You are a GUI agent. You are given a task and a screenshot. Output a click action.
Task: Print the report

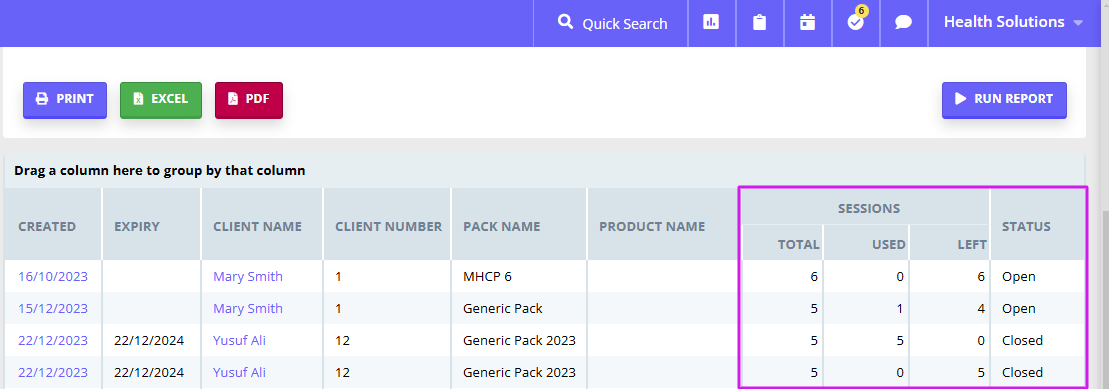65,100
